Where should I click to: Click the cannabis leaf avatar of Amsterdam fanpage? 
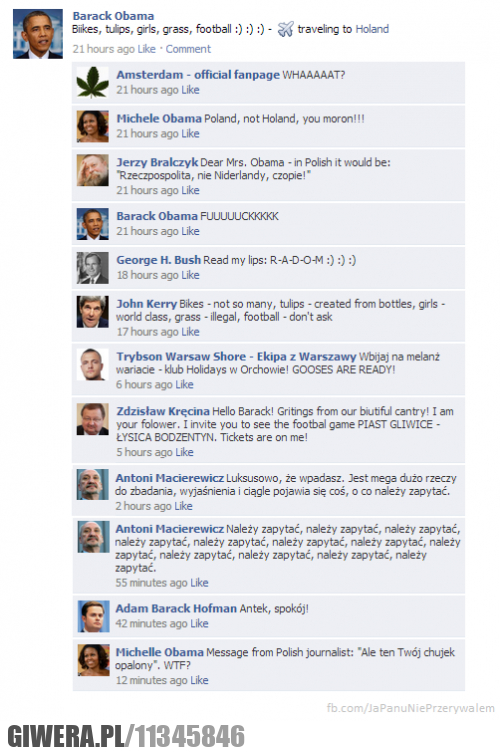[93, 82]
